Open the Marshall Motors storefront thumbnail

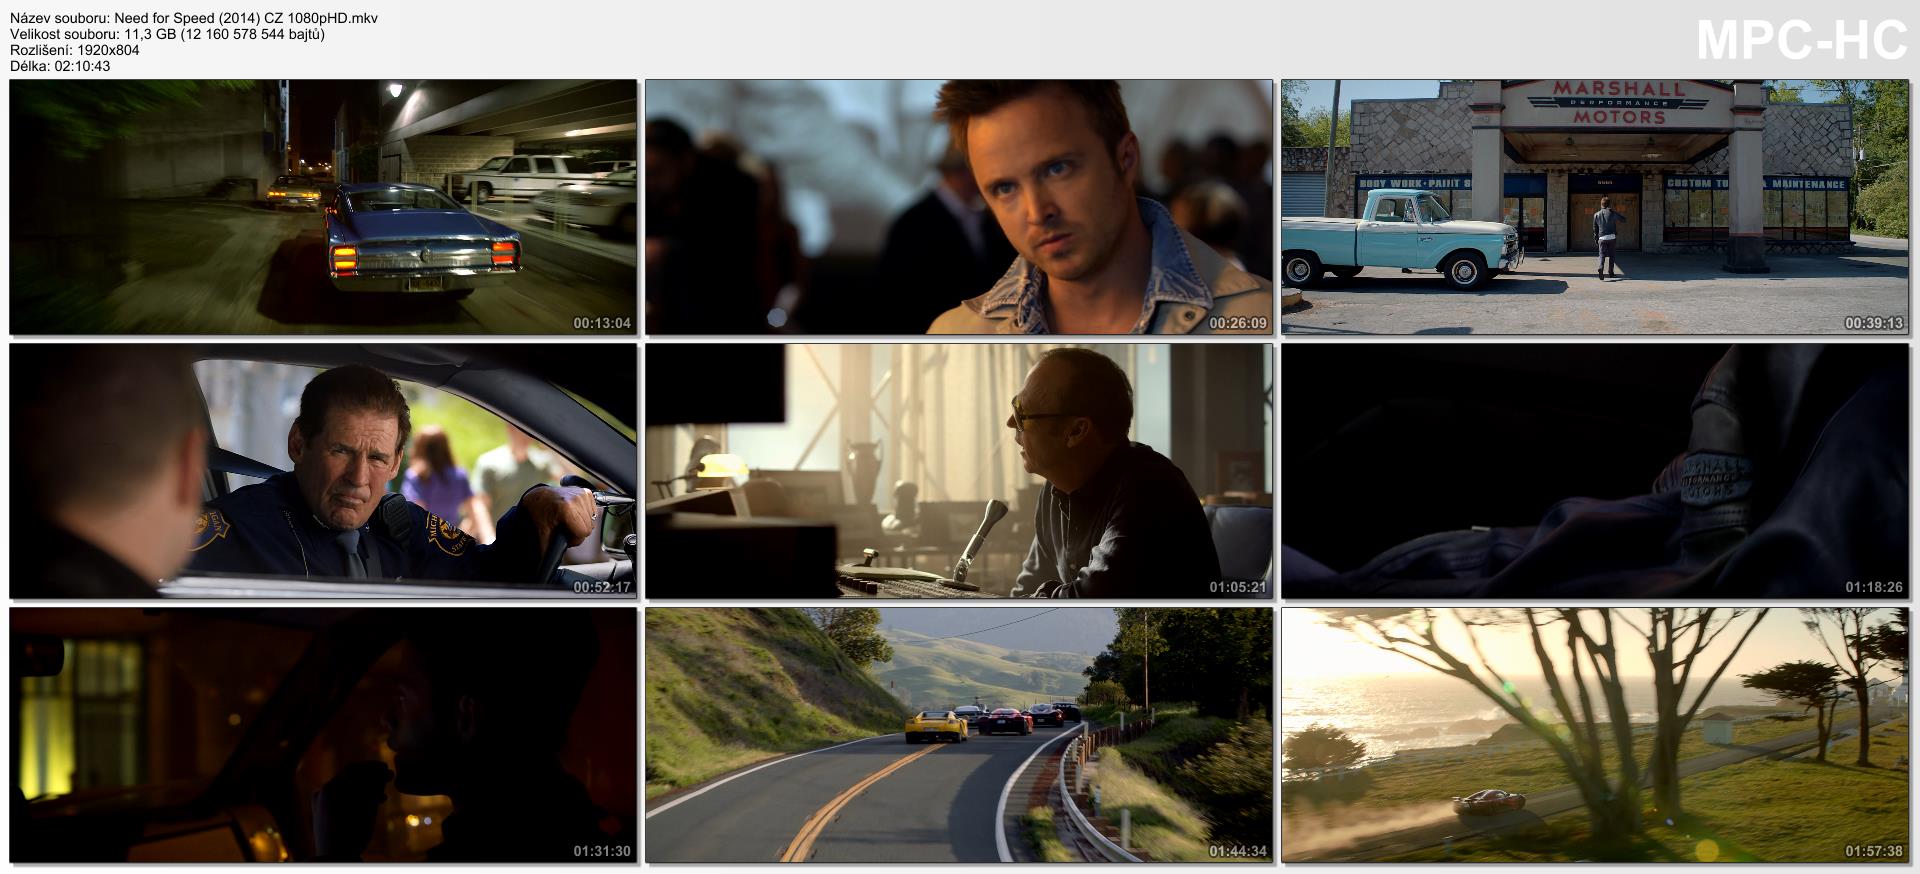point(1595,207)
